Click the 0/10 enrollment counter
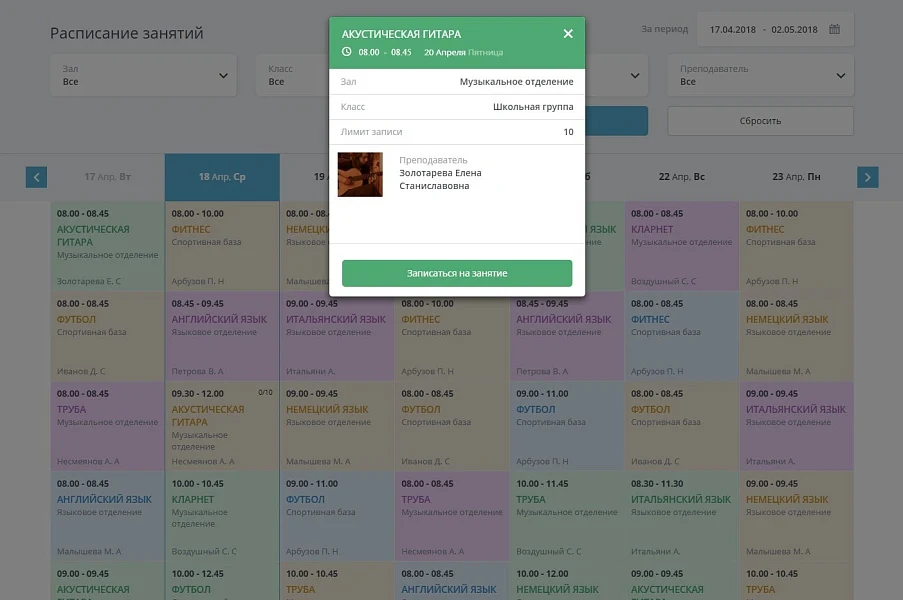903x600 pixels. [x=265, y=392]
